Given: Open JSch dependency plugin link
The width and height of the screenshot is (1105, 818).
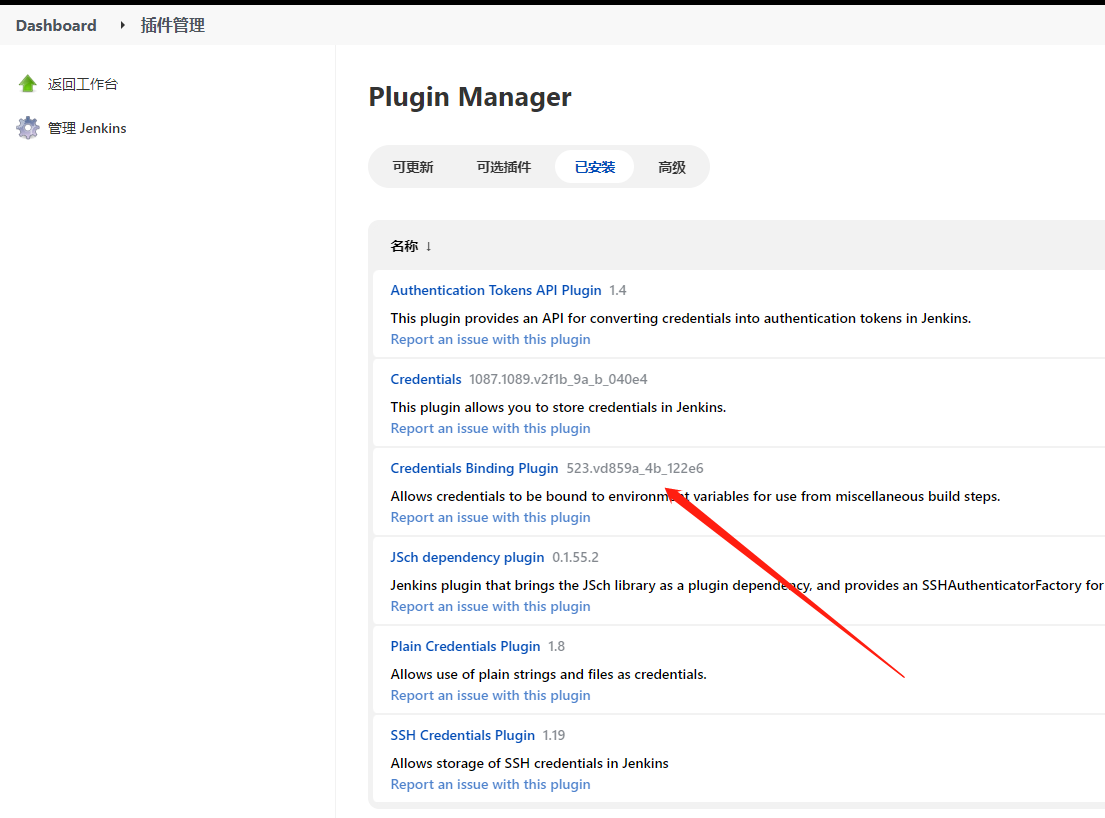Looking at the screenshot, I should point(467,557).
